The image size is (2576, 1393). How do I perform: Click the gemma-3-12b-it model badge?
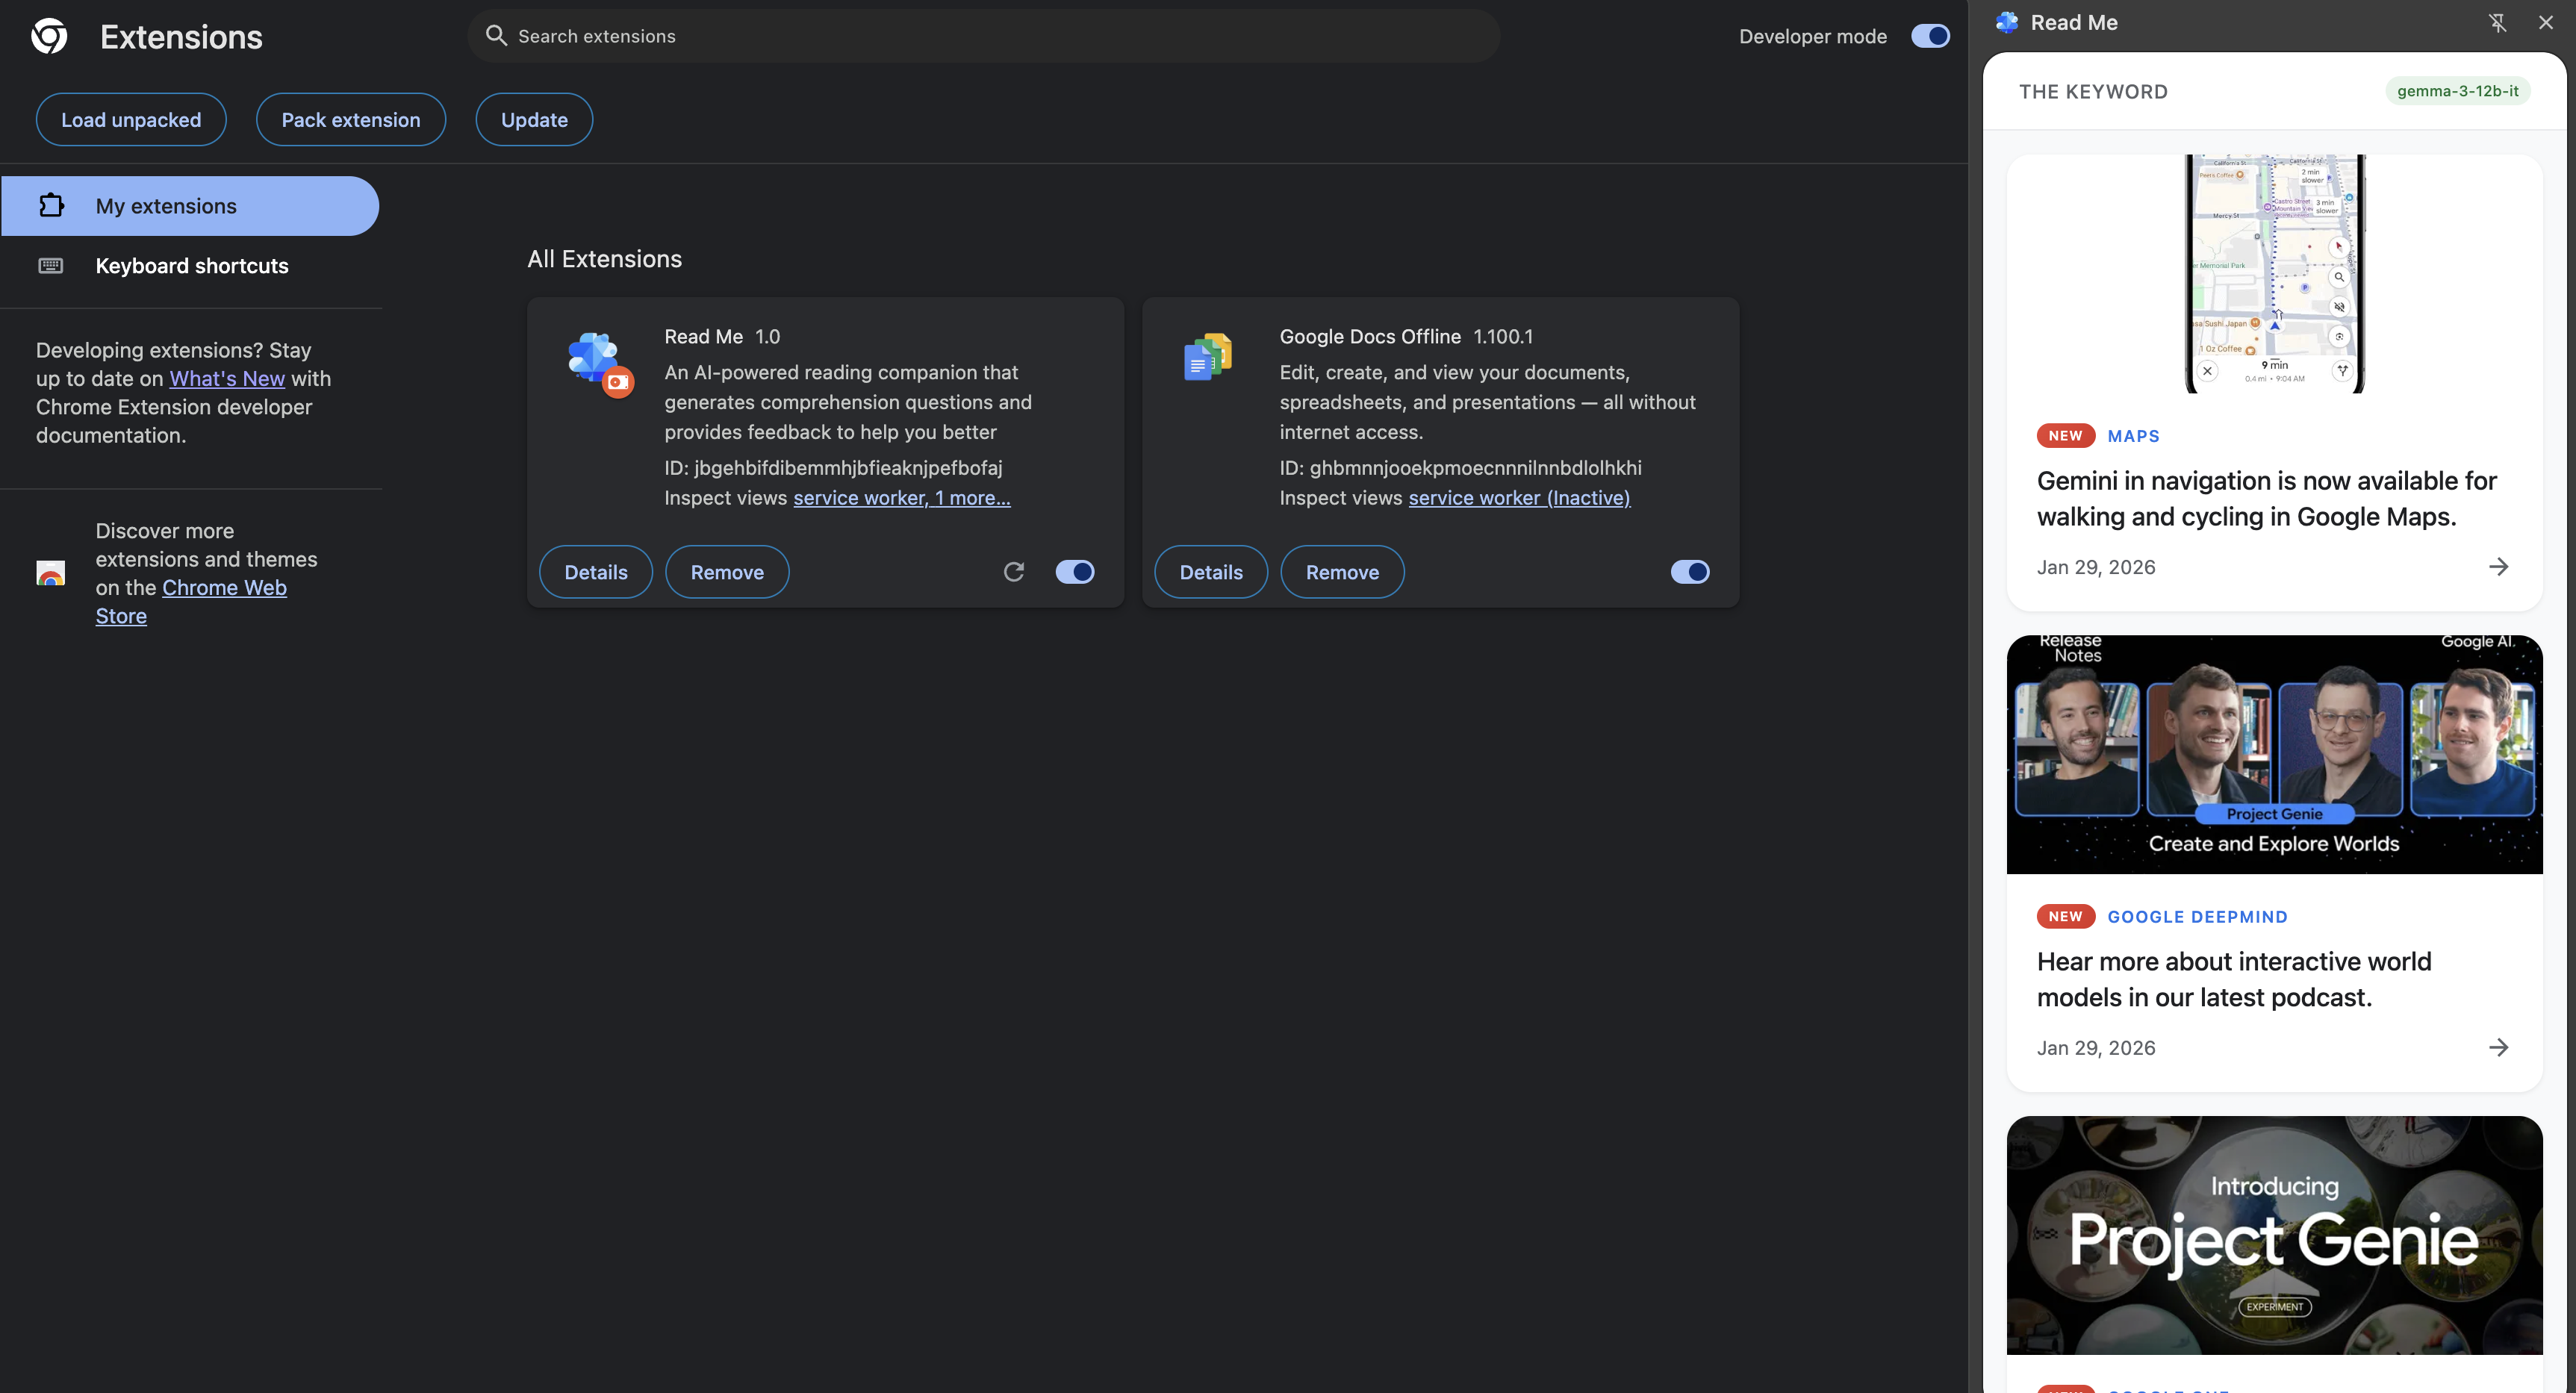[x=2457, y=91]
